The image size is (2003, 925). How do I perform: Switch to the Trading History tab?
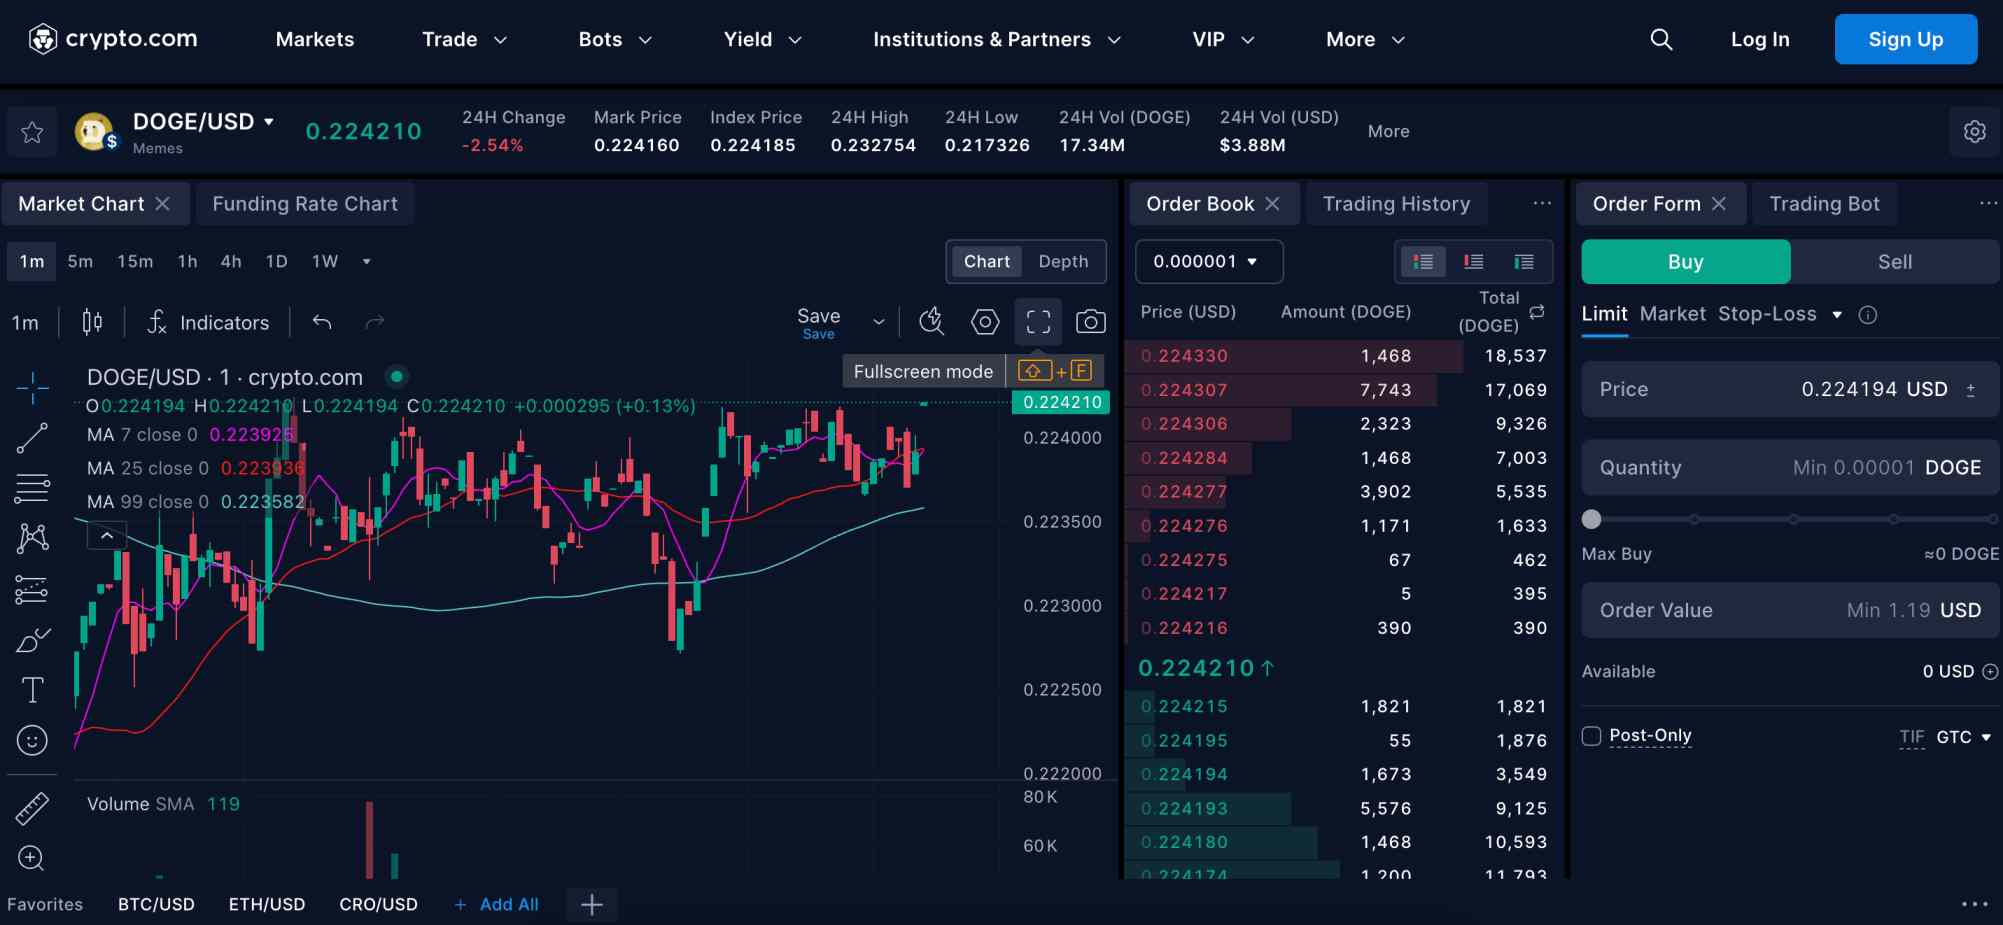(x=1397, y=203)
